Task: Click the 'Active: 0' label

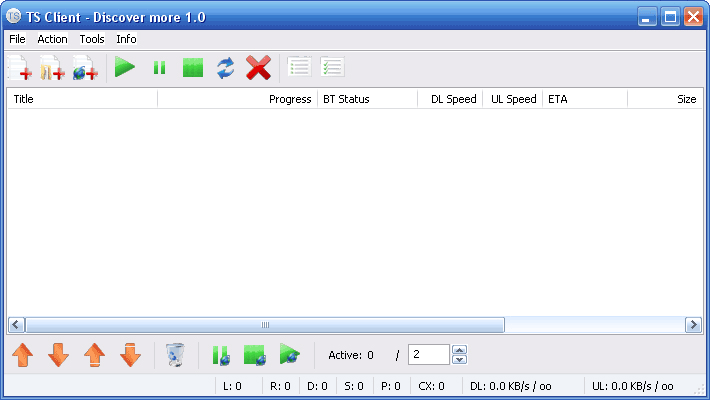Action: click(351, 355)
